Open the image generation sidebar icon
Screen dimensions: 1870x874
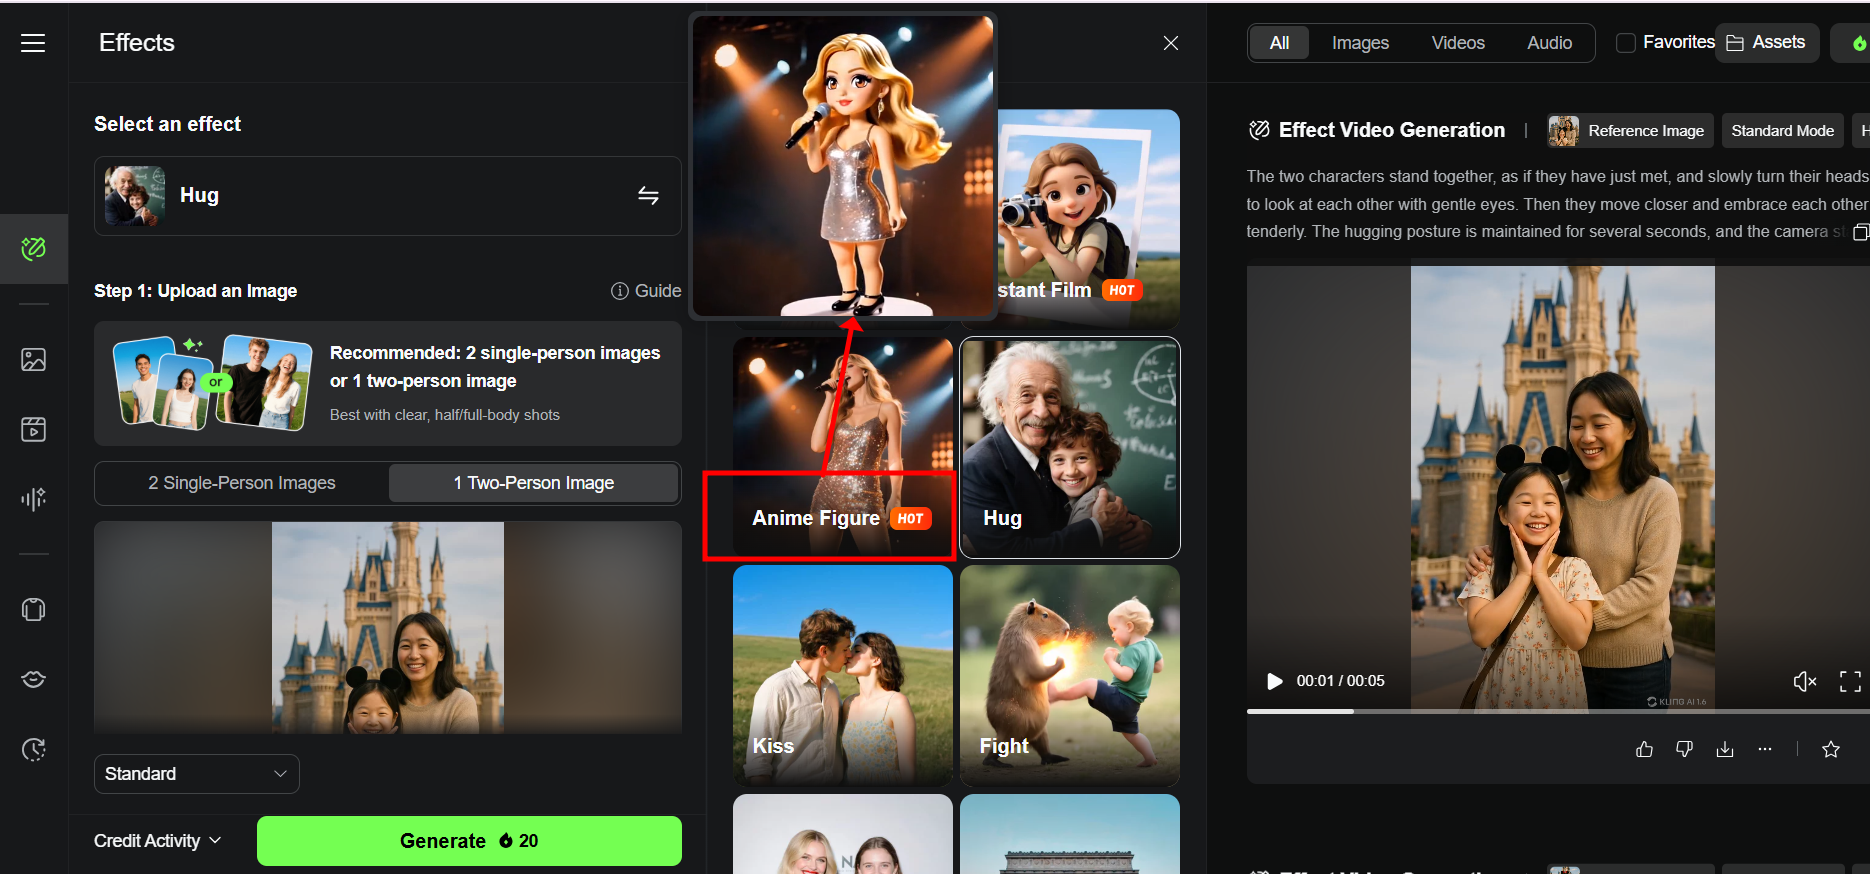(34, 359)
